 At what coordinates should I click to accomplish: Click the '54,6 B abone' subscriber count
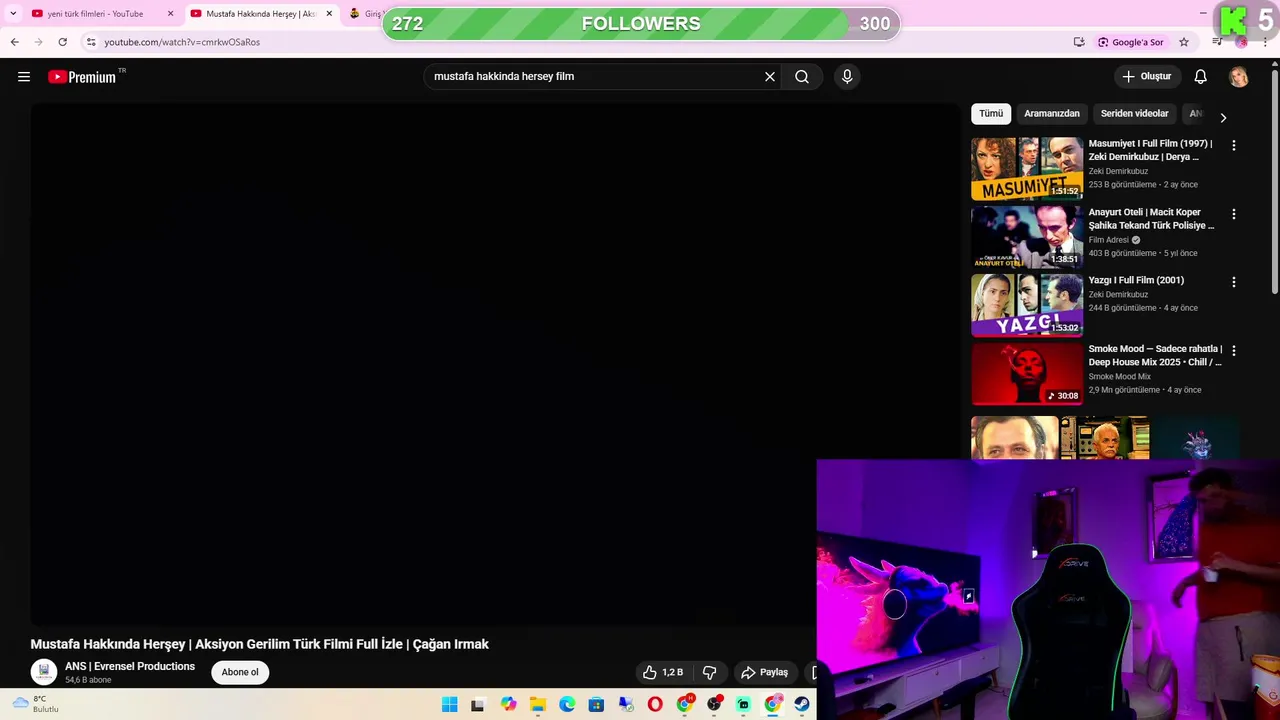click(88, 680)
